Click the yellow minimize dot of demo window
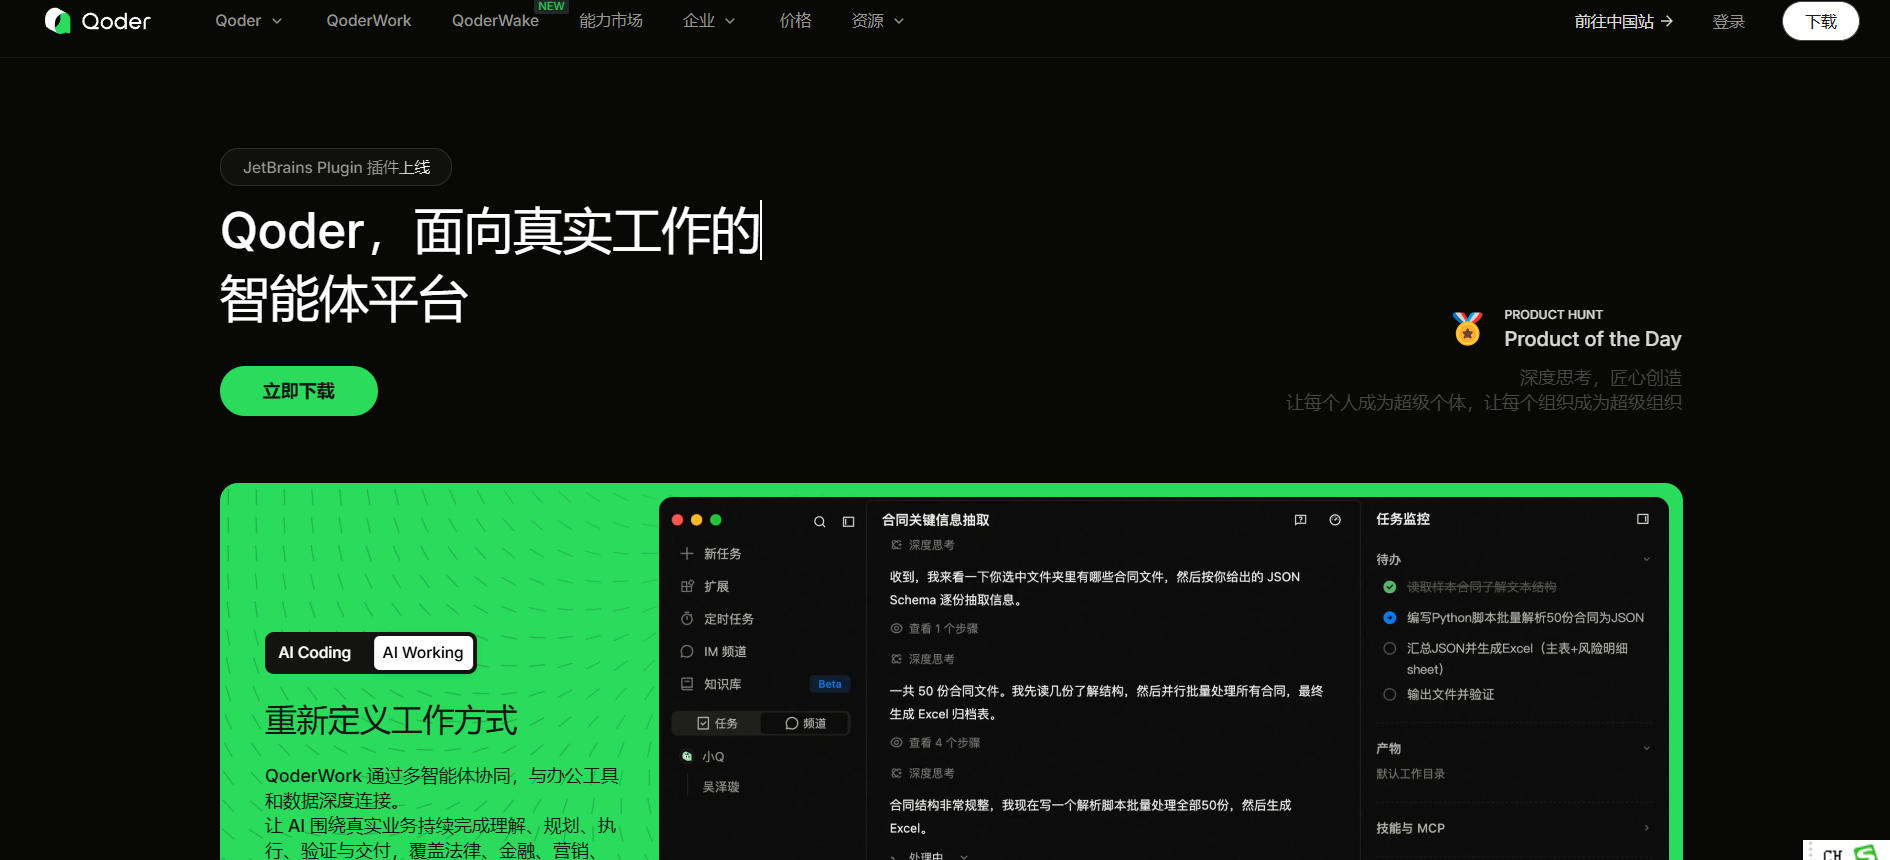The height and width of the screenshot is (860, 1890). pyautogui.click(x=697, y=520)
